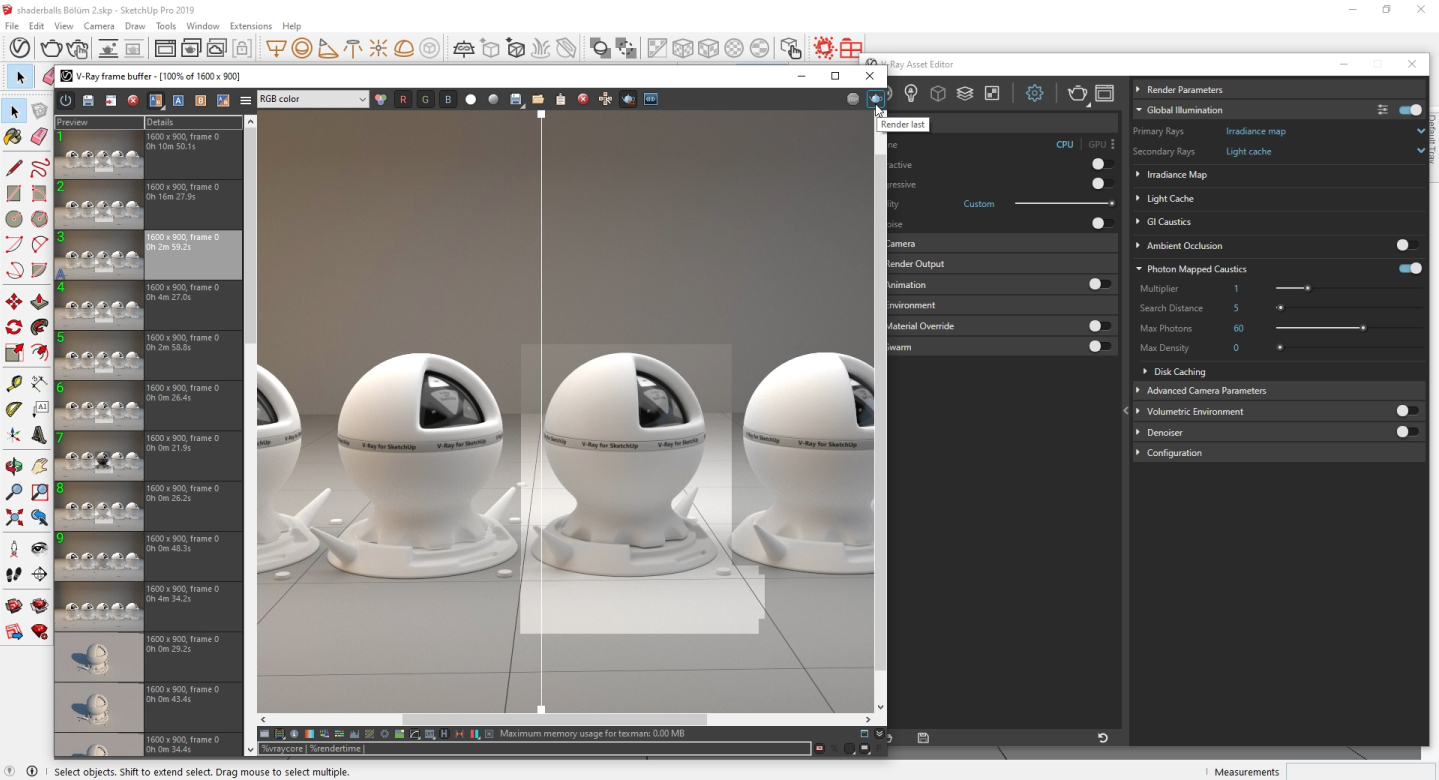Open V-Ray Asset Editor from SketchUp toolbar
The width and height of the screenshot is (1439, 780).
(20, 47)
